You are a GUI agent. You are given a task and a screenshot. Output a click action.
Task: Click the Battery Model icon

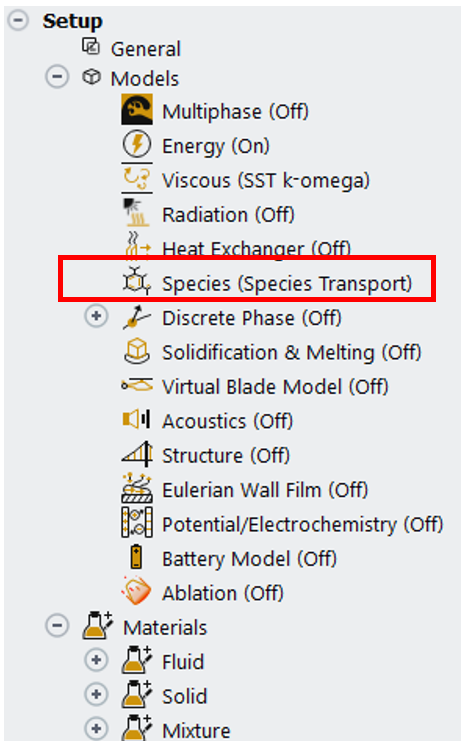point(137,557)
